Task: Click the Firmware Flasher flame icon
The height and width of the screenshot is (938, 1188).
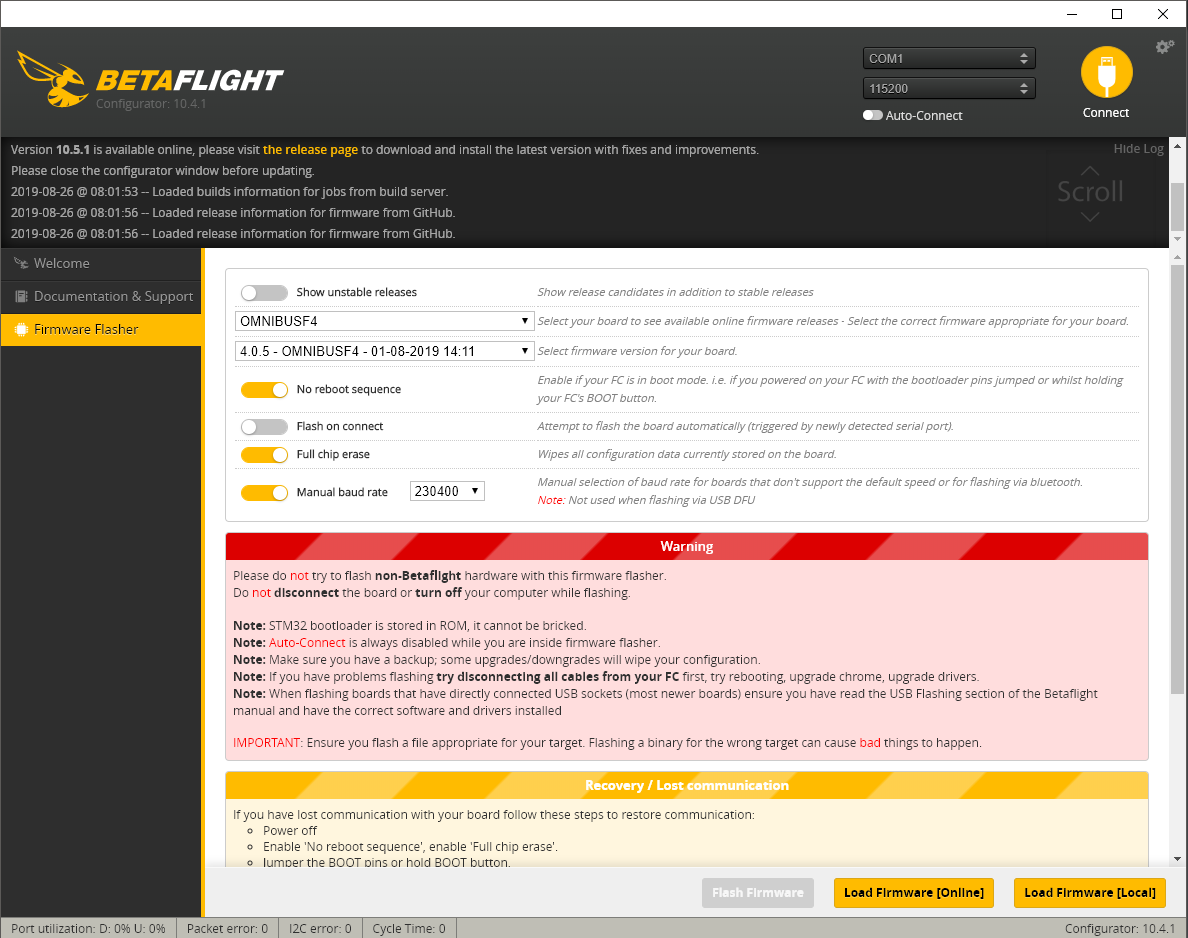Action: [x=21, y=328]
